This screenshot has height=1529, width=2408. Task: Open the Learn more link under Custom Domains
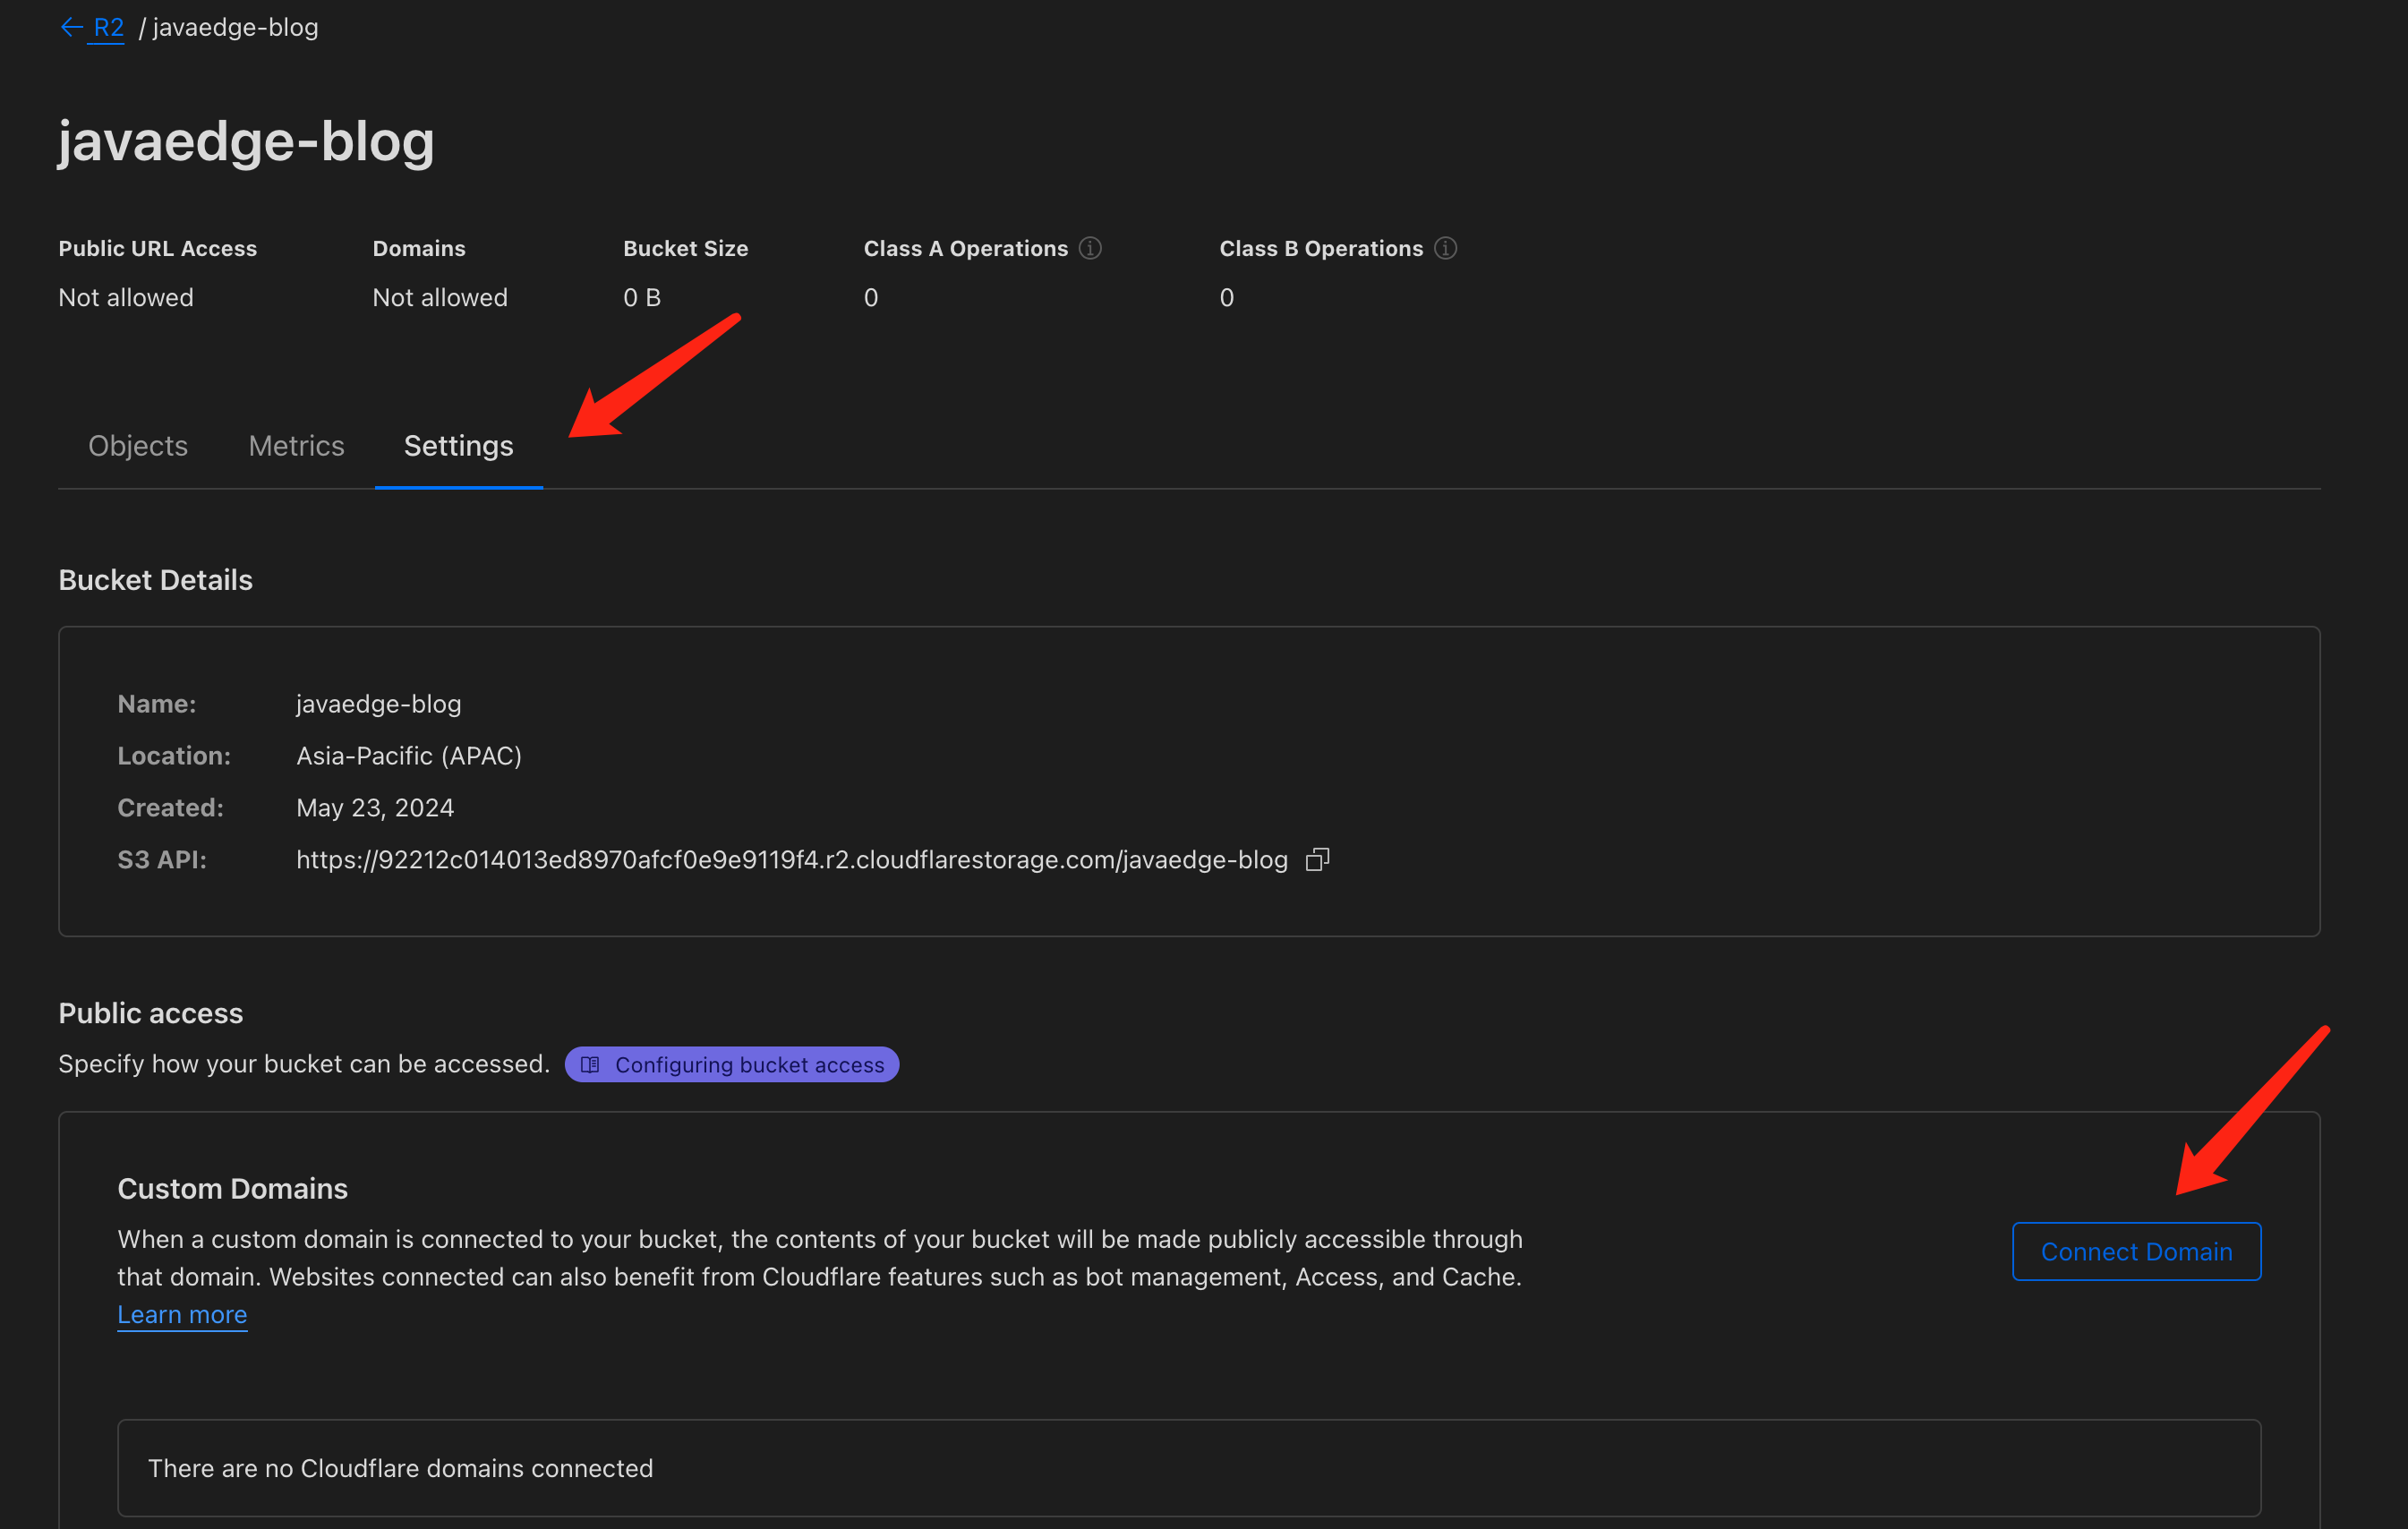pos(182,1314)
